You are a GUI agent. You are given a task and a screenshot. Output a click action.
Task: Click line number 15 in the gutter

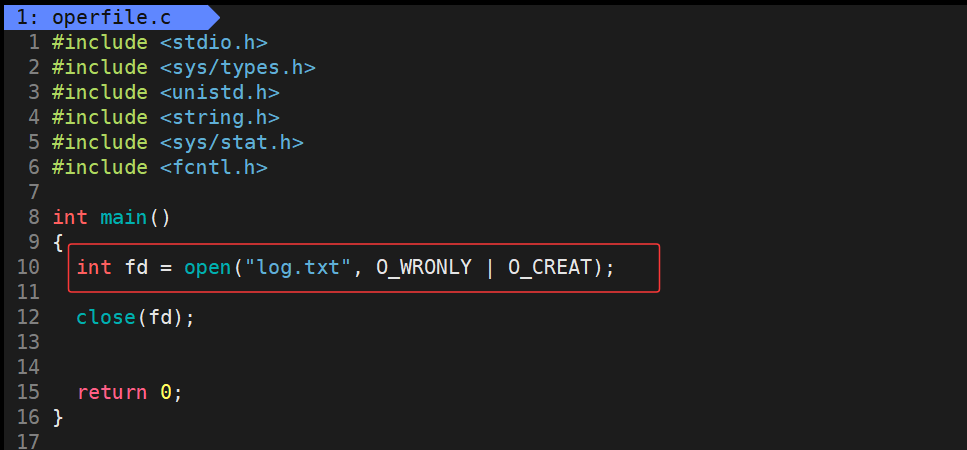pyautogui.click(x=28, y=392)
